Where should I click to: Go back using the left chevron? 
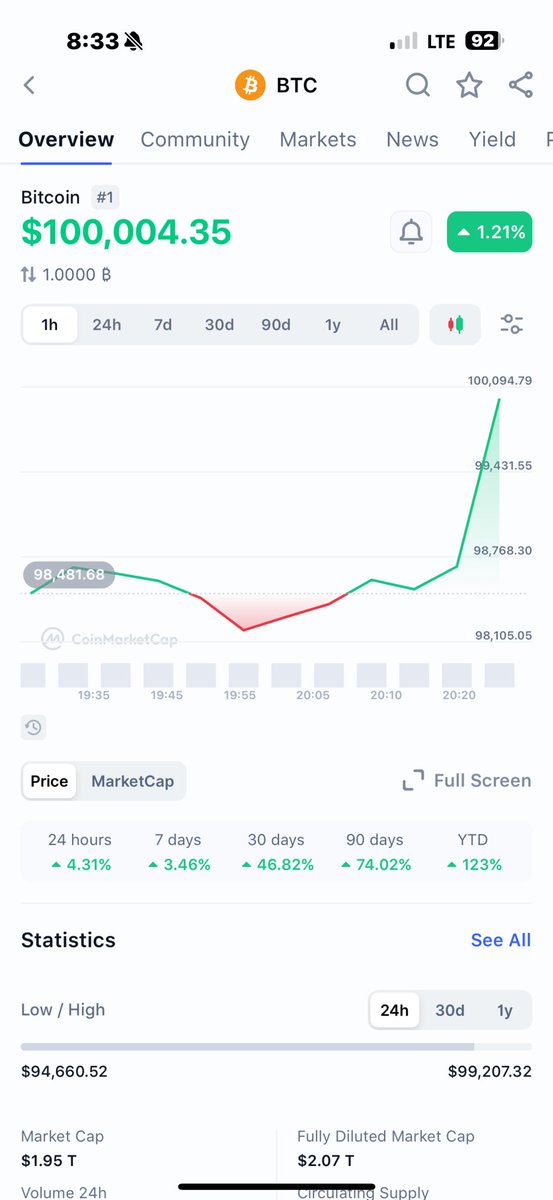(29, 86)
